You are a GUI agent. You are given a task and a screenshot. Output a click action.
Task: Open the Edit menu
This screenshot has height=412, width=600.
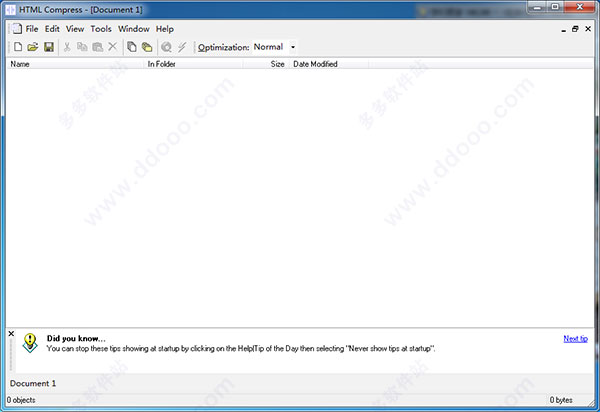point(52,29)
